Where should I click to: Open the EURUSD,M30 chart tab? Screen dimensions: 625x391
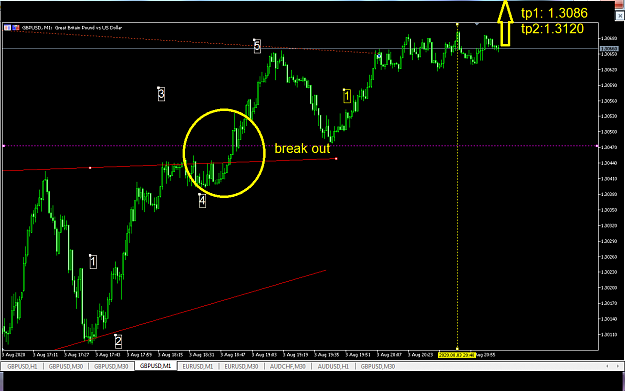(x=242, y=366)
